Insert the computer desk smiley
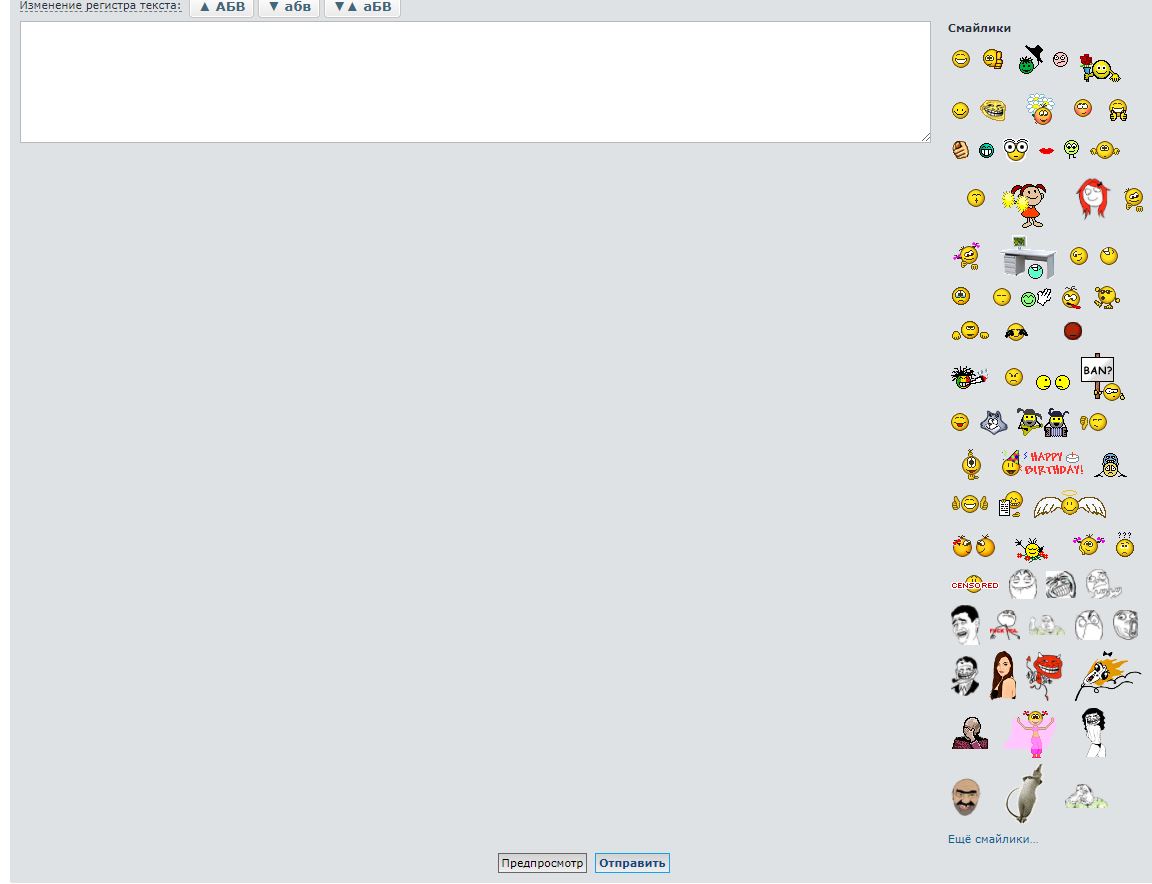This screenshot has height=884, width=1152. tap(1029, 258)
